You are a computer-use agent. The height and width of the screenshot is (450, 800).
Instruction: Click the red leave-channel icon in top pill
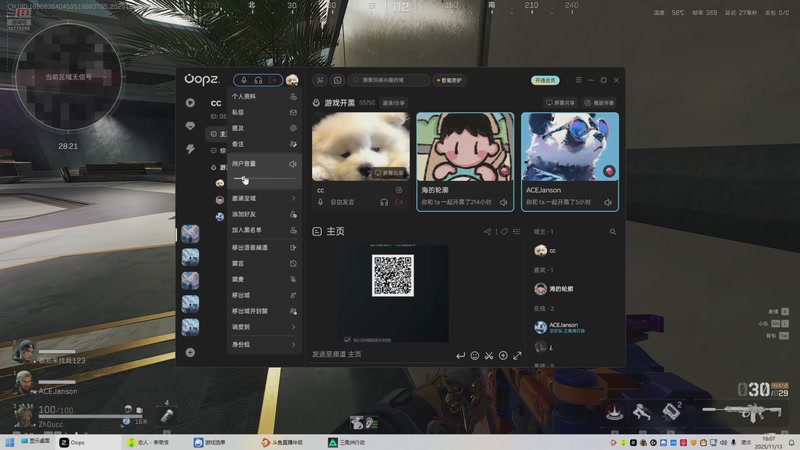coord(273,80)
